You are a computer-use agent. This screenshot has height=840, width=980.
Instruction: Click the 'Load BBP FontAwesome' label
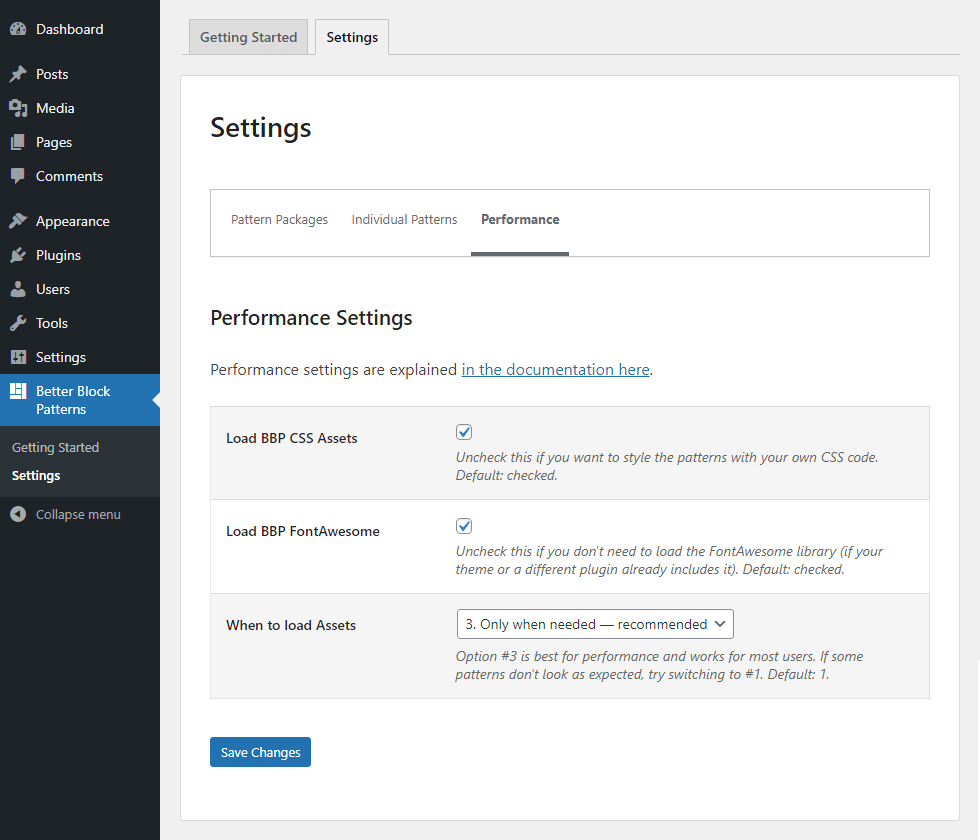tap(302, 531)
